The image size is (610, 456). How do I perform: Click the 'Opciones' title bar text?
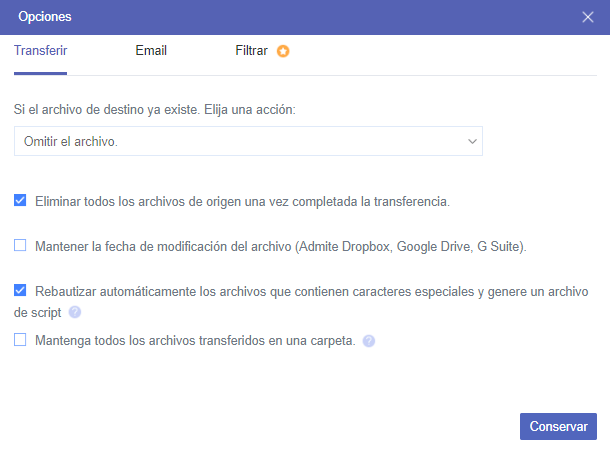tap(45, 17)
